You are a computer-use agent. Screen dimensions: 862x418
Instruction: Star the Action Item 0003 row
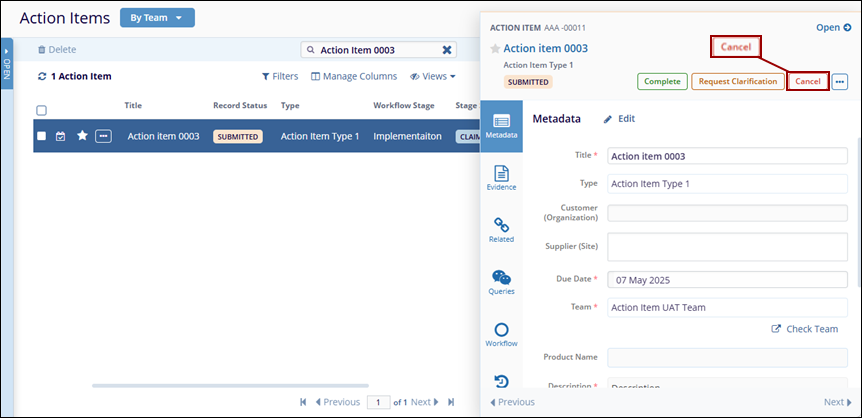[x=82, y=136]
